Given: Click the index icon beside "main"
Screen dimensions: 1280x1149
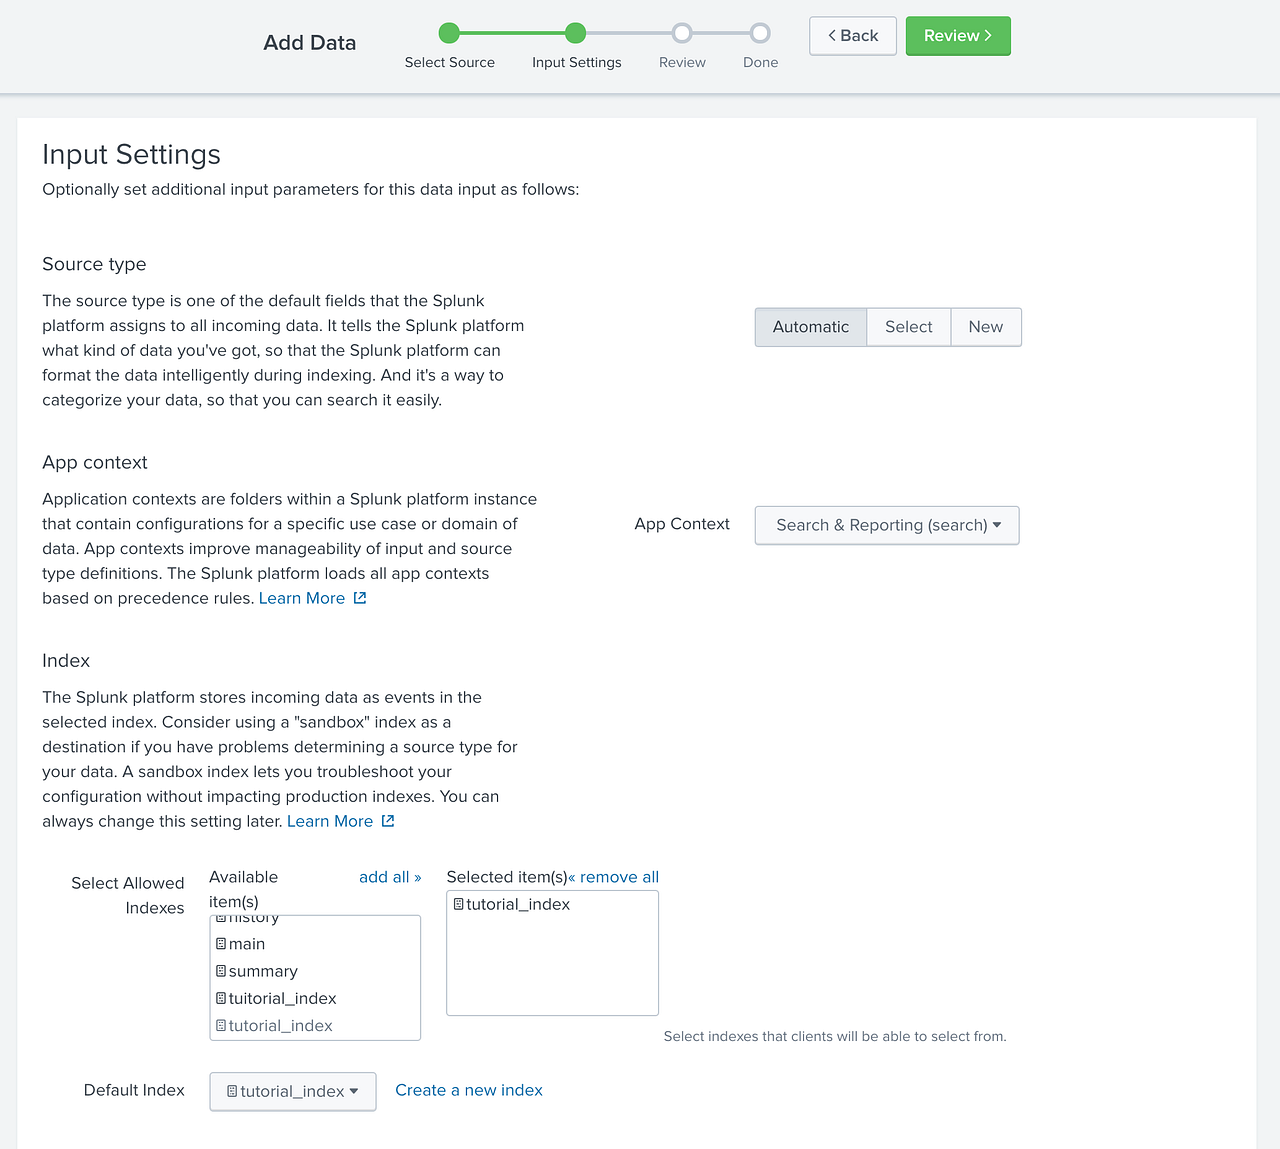Looking at the screenshot, I should click(x=221, y=943).
